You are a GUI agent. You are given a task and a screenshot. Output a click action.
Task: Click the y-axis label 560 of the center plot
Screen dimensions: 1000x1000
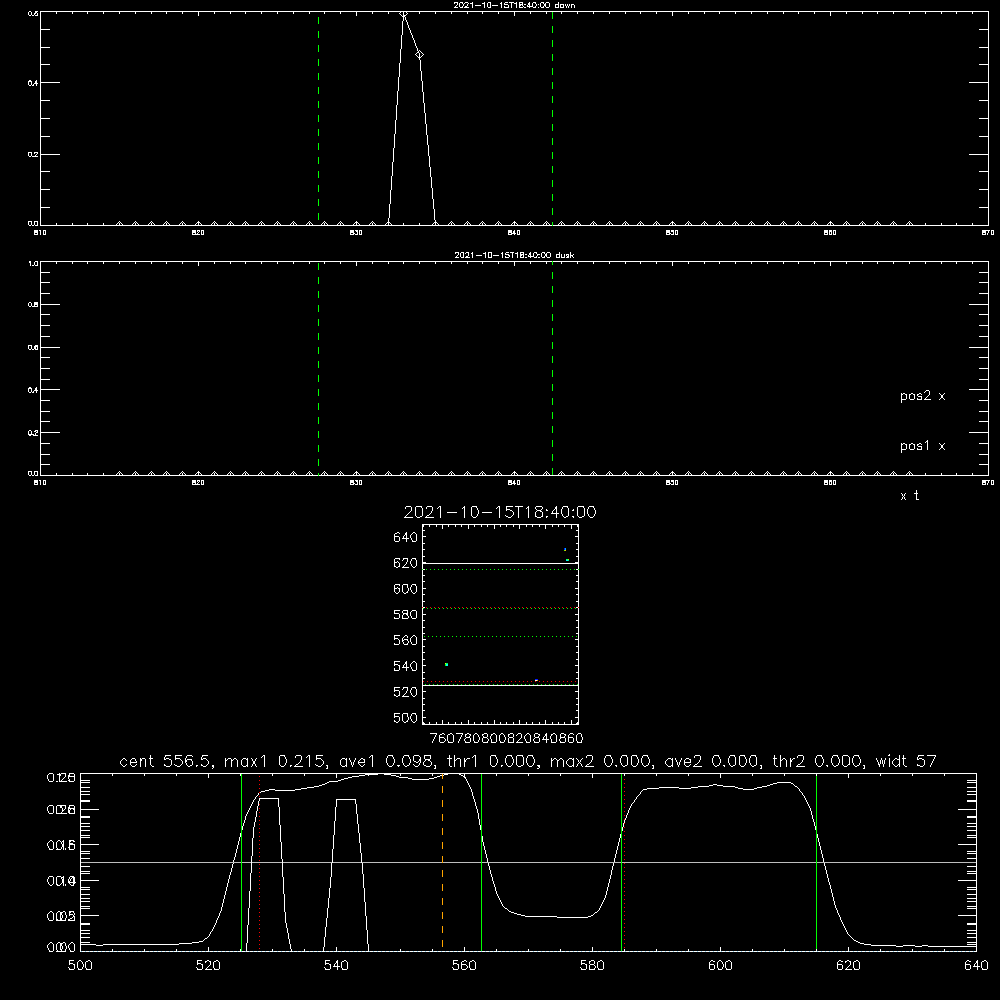(406, 640)
